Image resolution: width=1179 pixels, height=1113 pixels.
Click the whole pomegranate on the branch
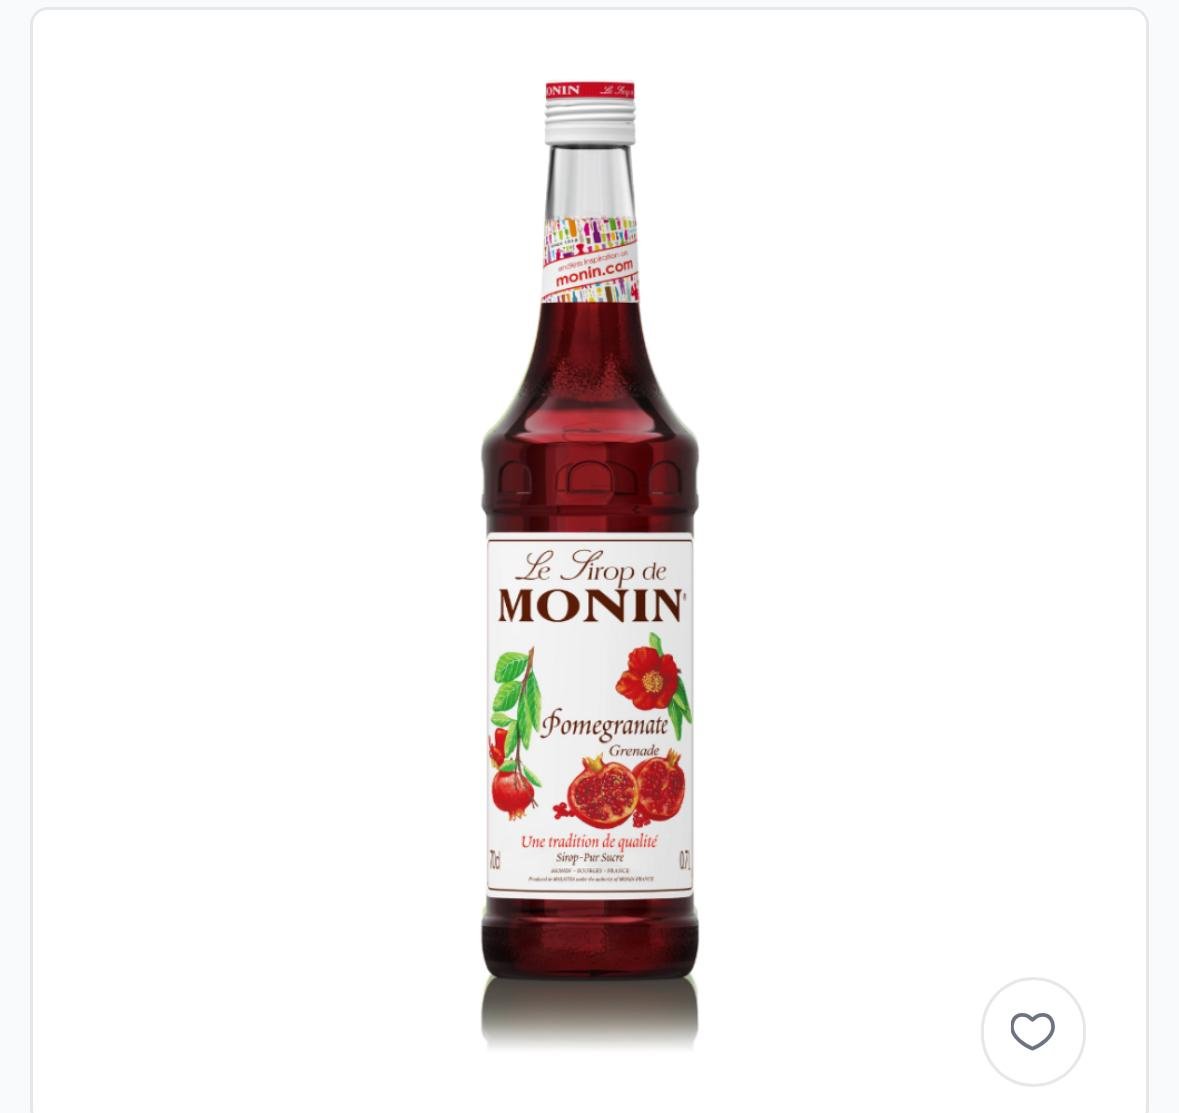[513, 793]
